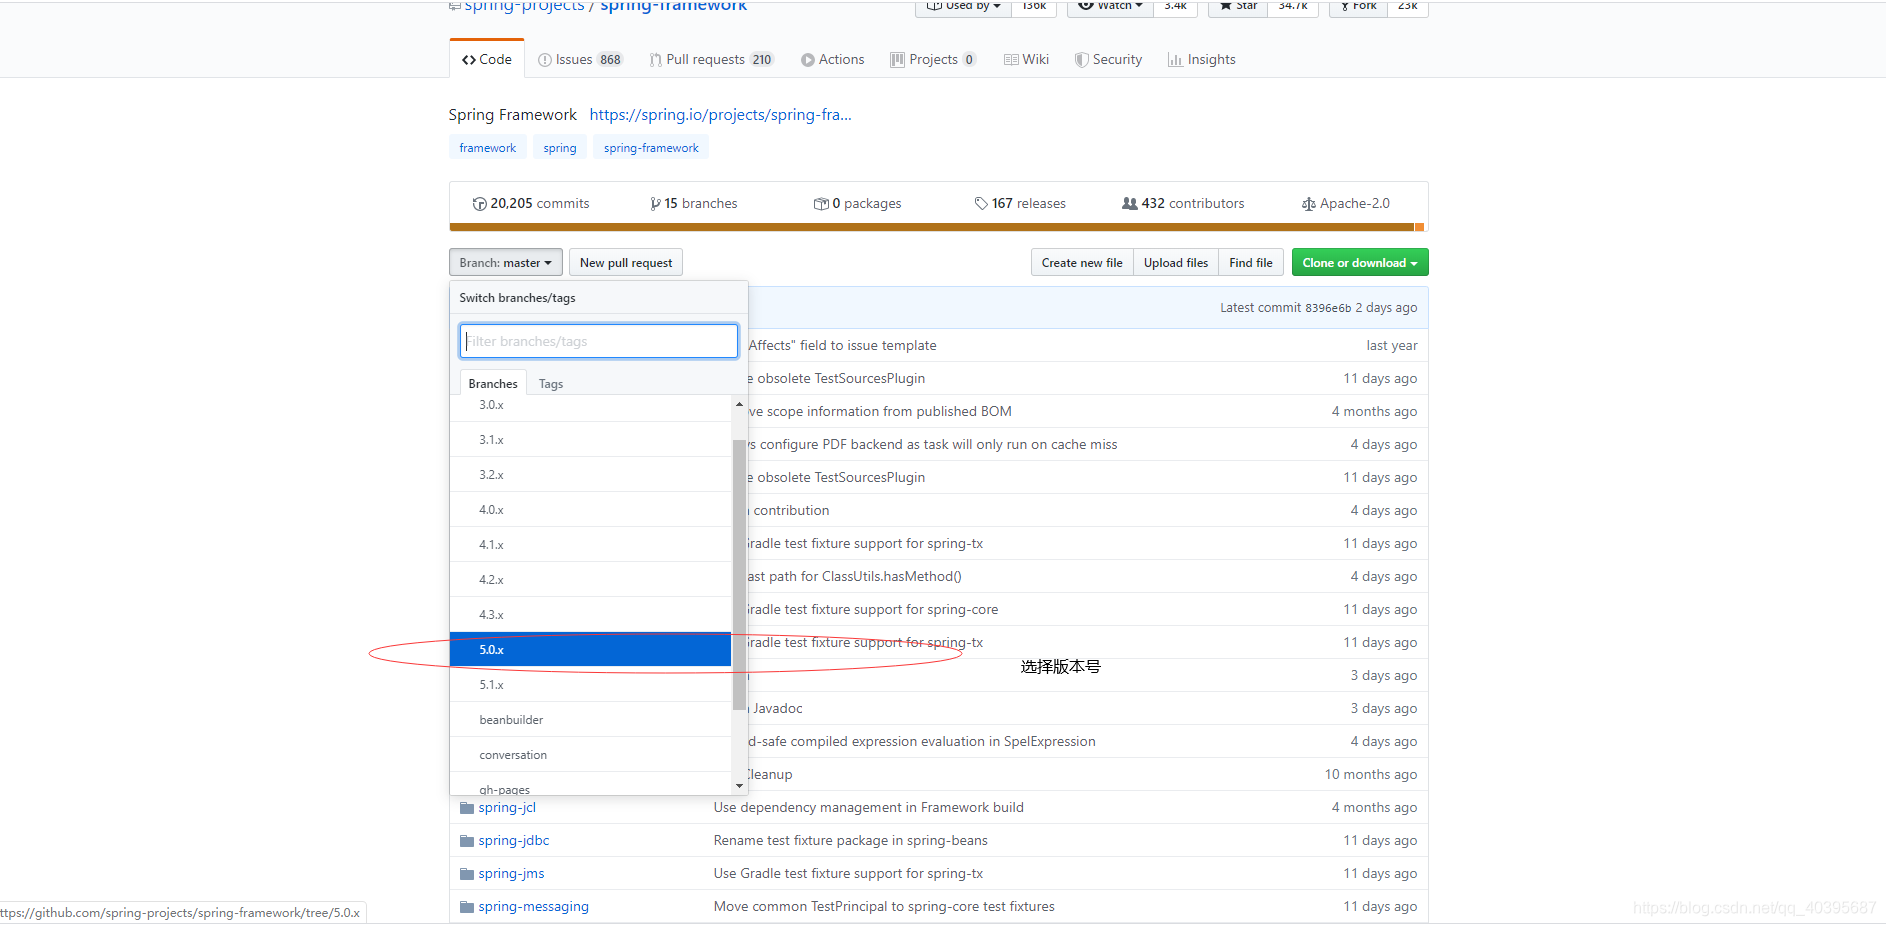View the 167 releases
The width and height of the screenshot is (1886, 926).
[x=1020, y=203]
